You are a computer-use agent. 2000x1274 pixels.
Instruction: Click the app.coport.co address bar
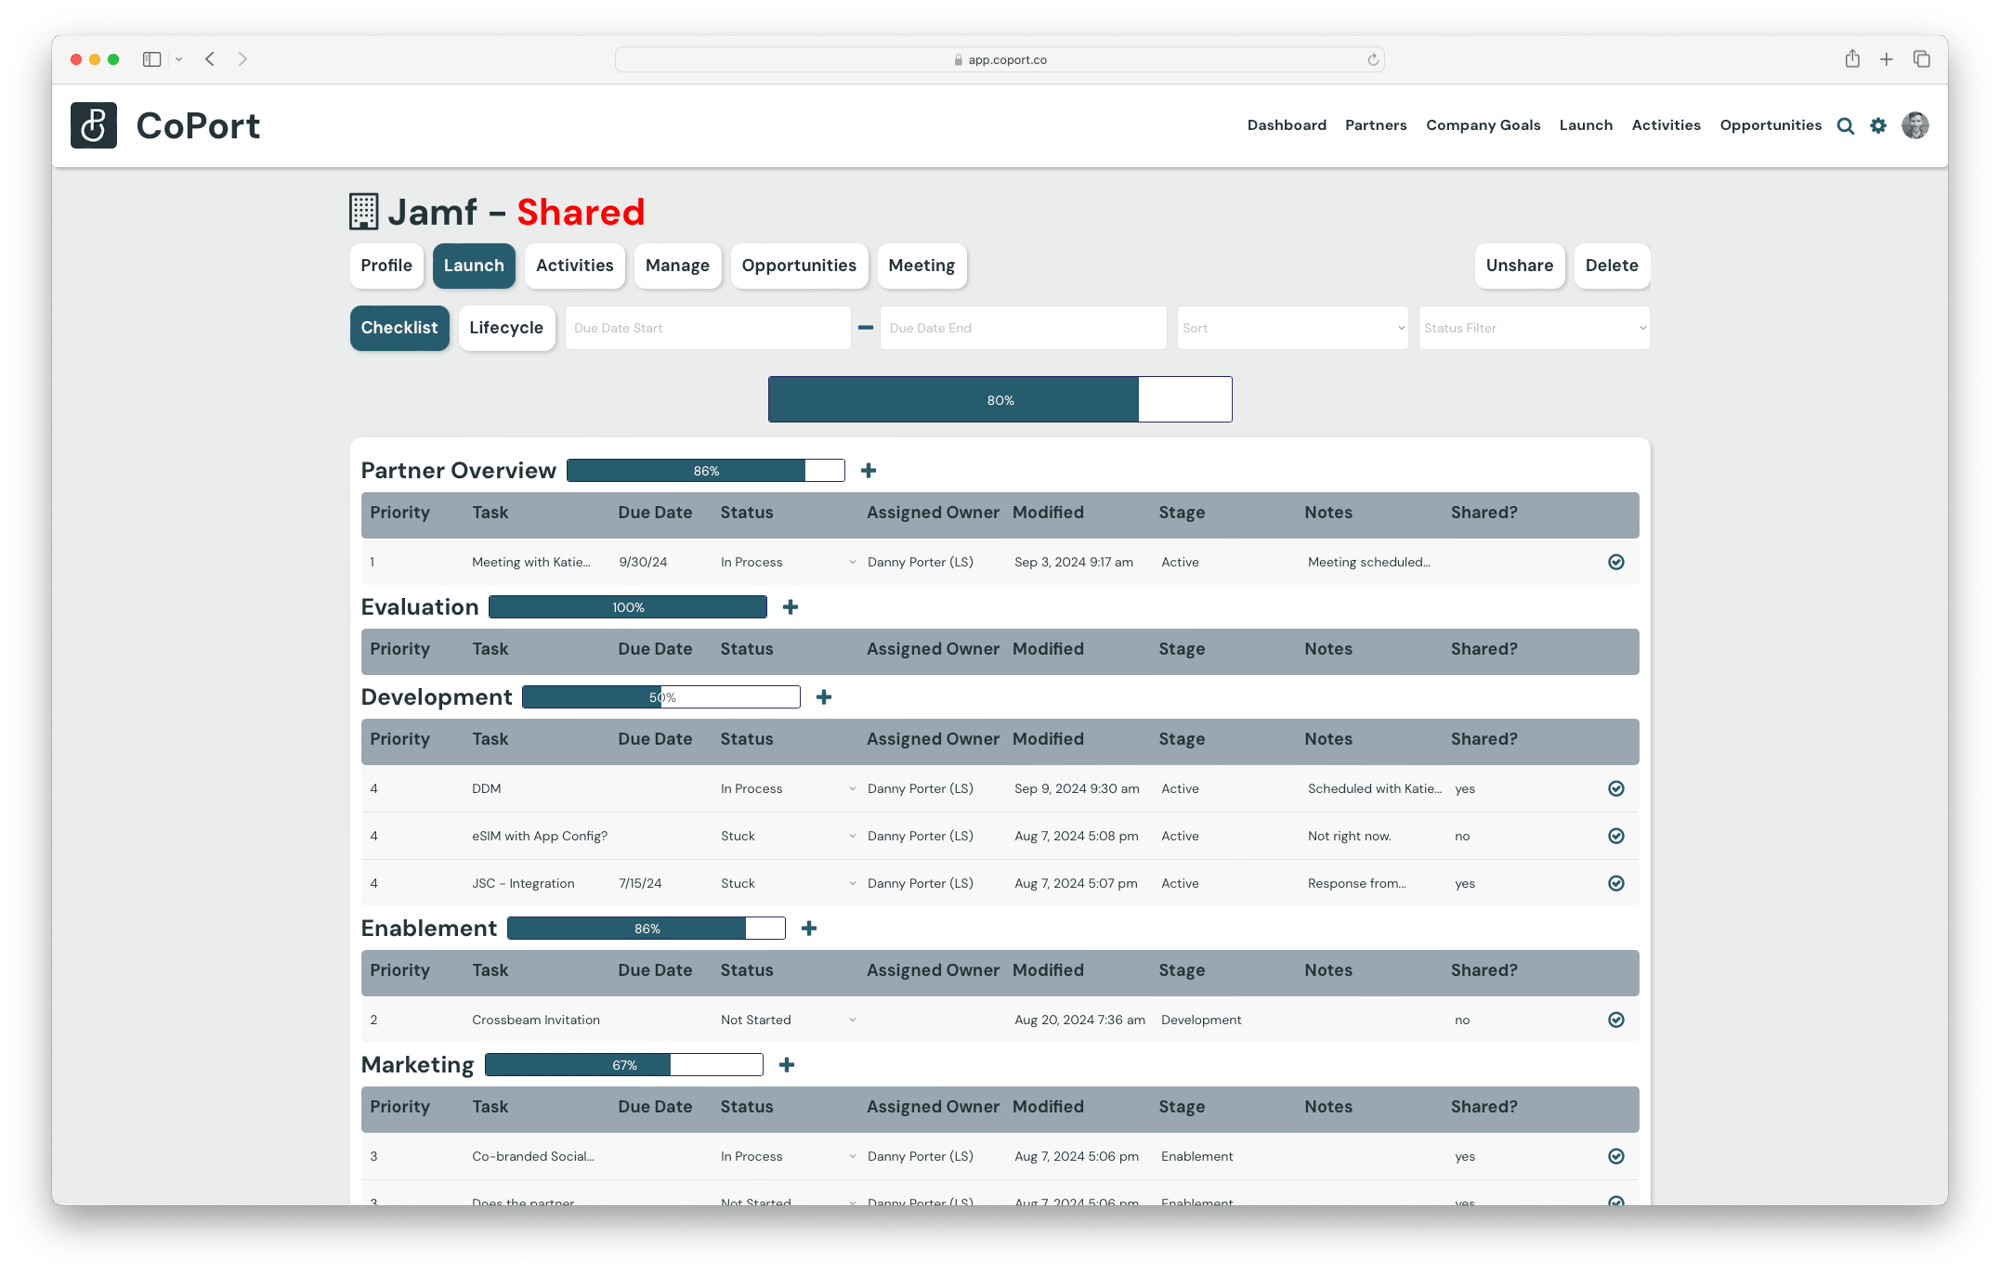1000,60
